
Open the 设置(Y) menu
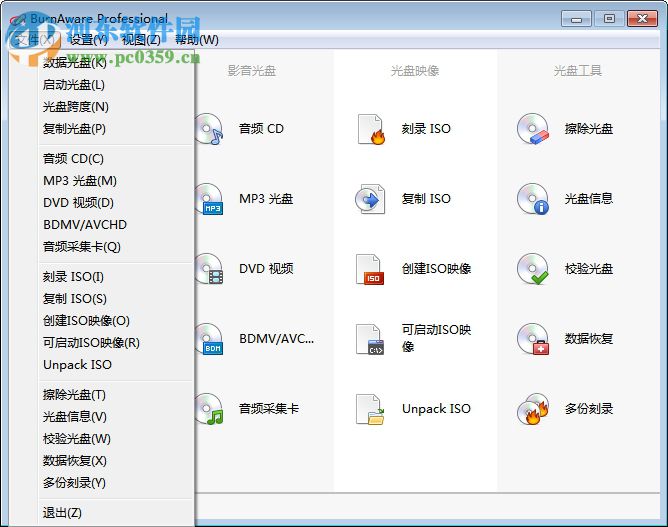click(x=89, y=40)
